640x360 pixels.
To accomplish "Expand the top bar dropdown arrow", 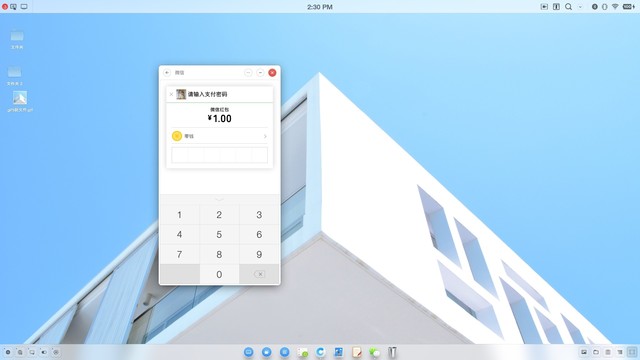I will [580, 7].
